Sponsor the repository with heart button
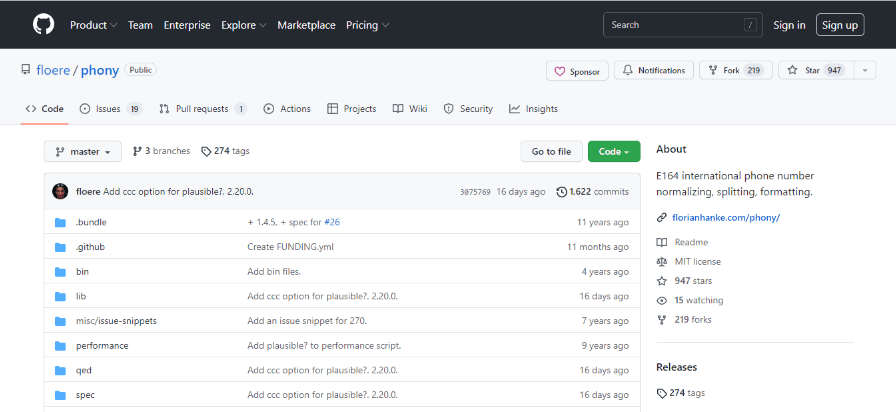 [577, 71]
